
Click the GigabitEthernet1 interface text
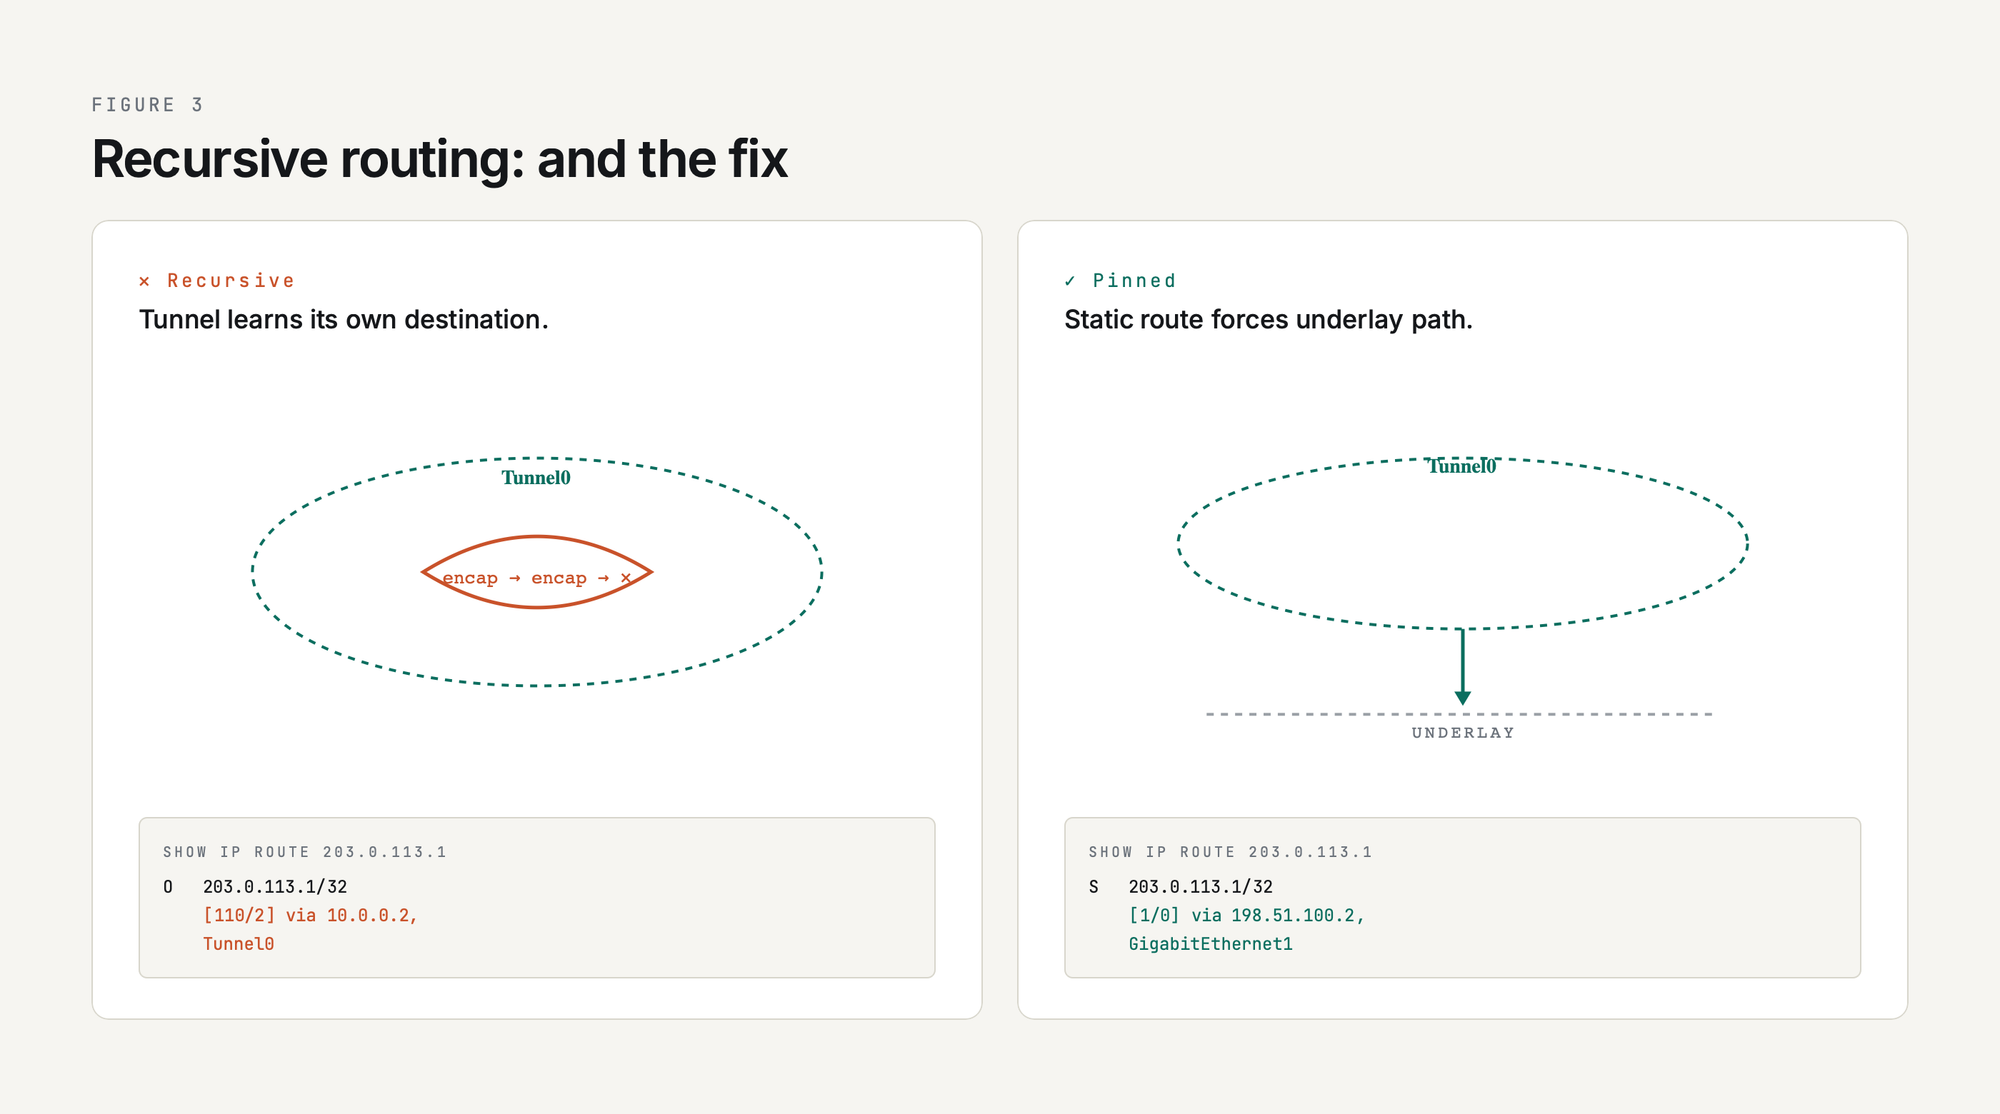[x=1210, y=944]
